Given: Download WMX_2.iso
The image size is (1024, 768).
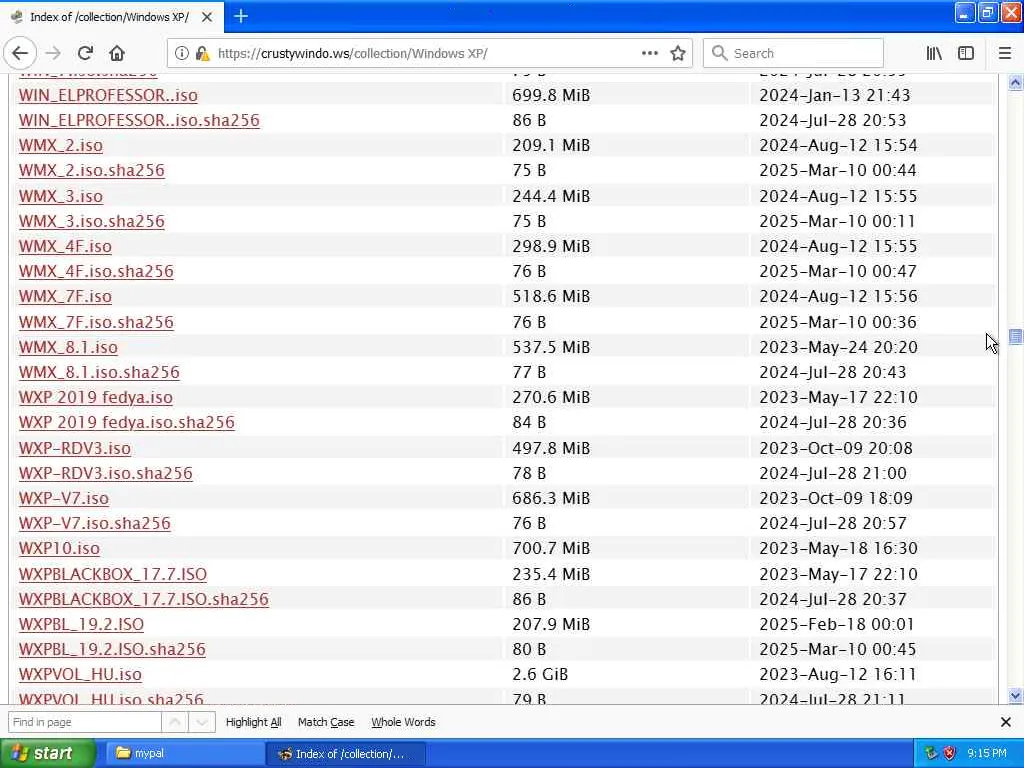Looking at the screenshot, I should coord(61,145).
